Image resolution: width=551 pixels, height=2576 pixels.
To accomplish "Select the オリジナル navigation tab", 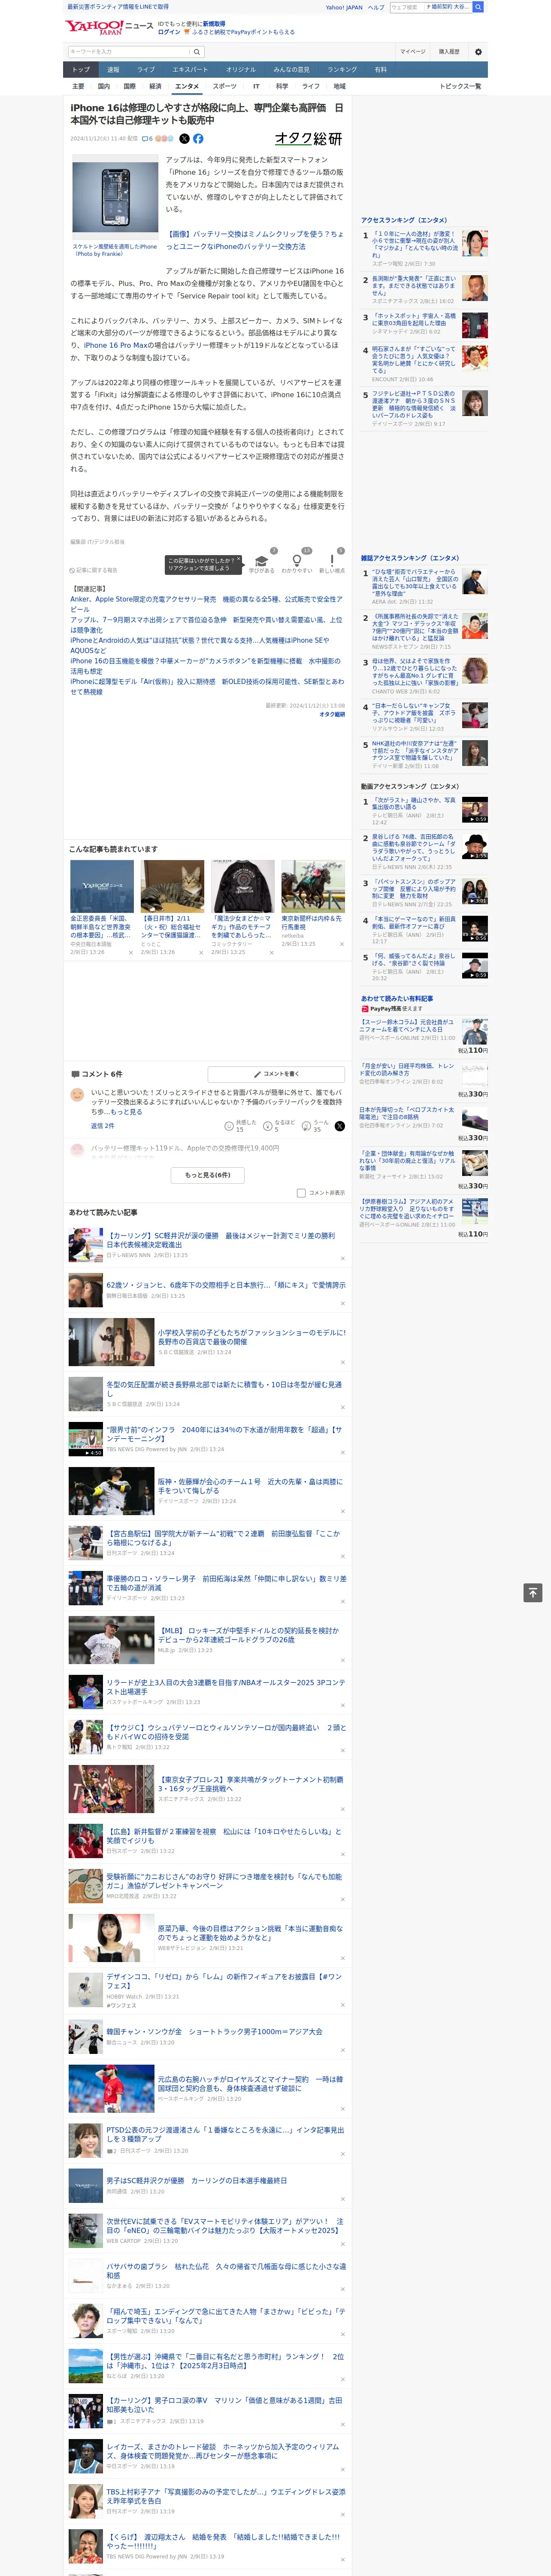I will click(x=241, y=70).
